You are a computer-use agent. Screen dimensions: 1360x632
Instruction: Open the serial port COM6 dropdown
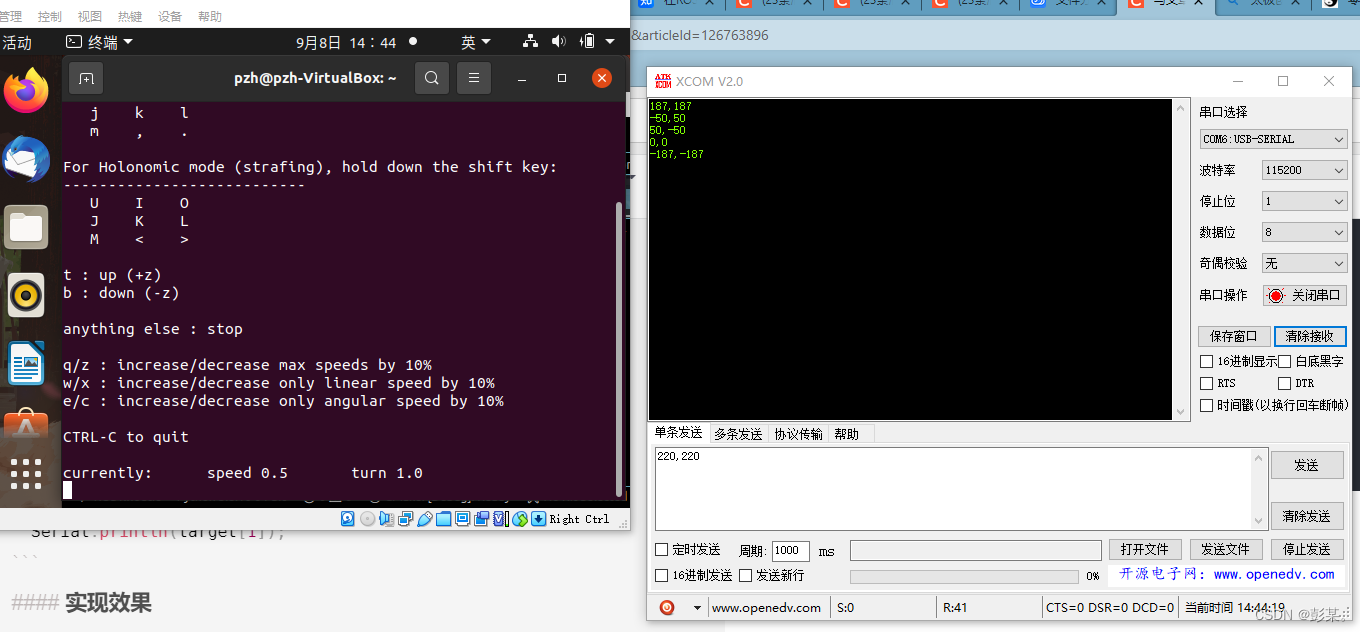coord(1274,139)
